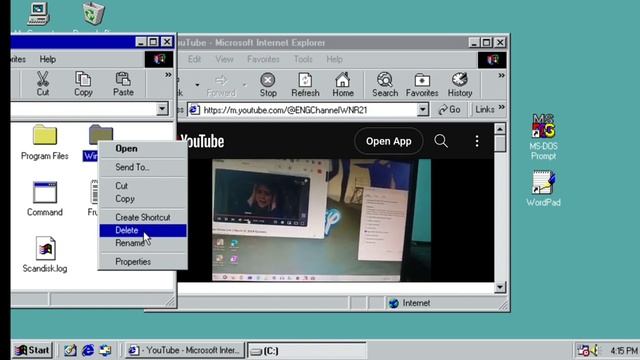The width and height of the screenshot is (640, 360).
Task: Go to Home in Internet Explorer
Action: (x=342, y=84)
